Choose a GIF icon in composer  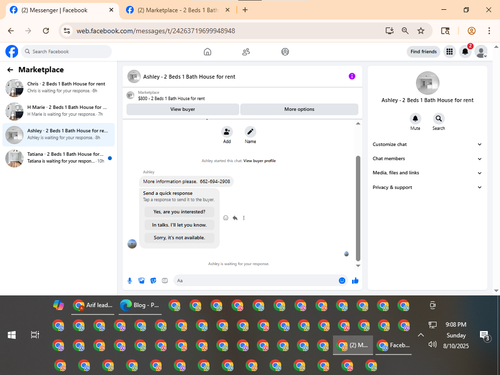pyautogui.click(x=165, y=281)
